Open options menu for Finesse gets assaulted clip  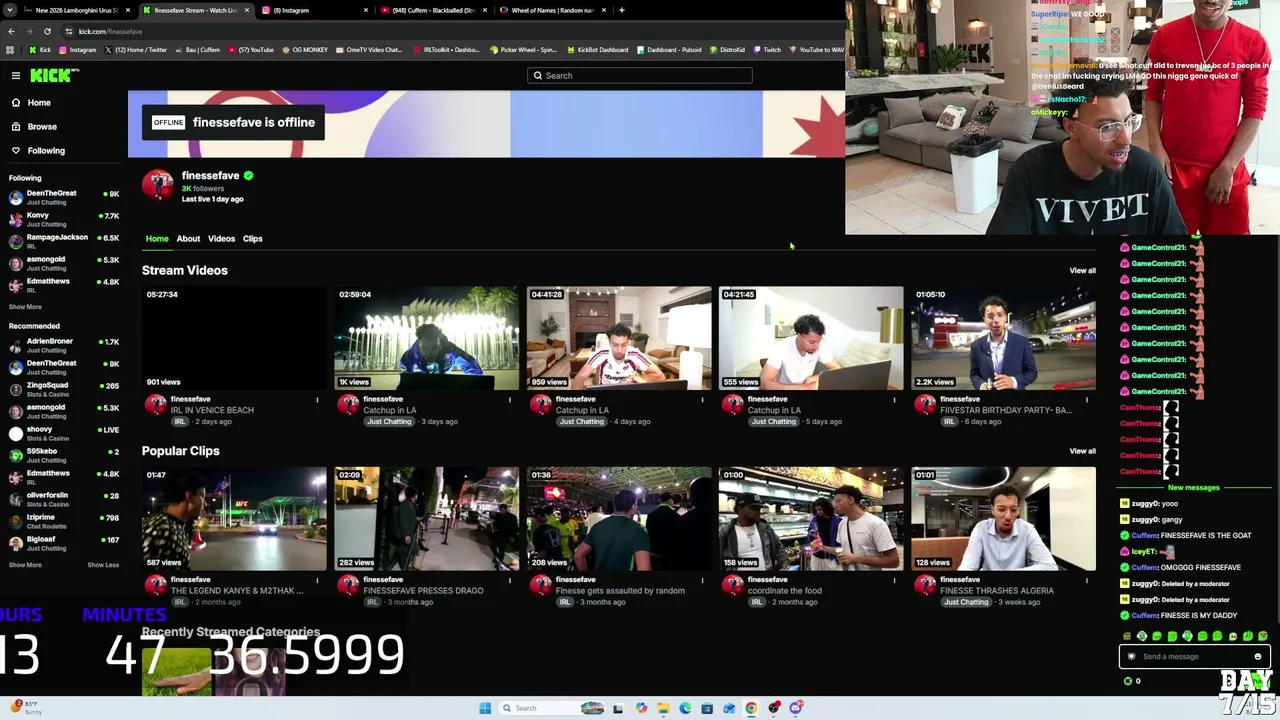coord(702,580)
